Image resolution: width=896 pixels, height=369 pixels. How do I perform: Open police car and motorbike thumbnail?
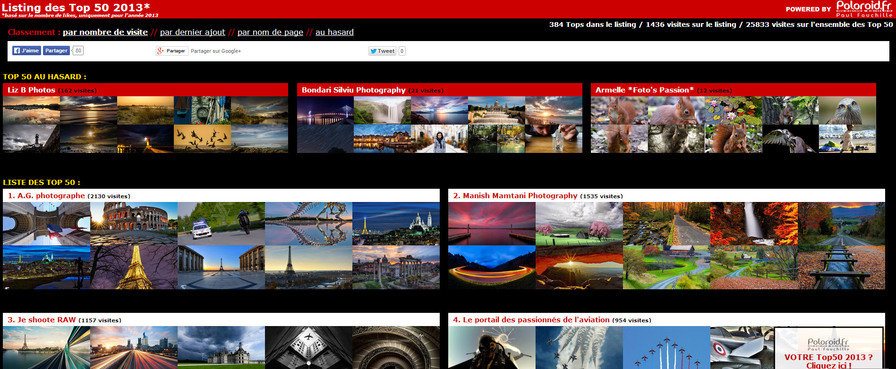click(x=221, y=223)
